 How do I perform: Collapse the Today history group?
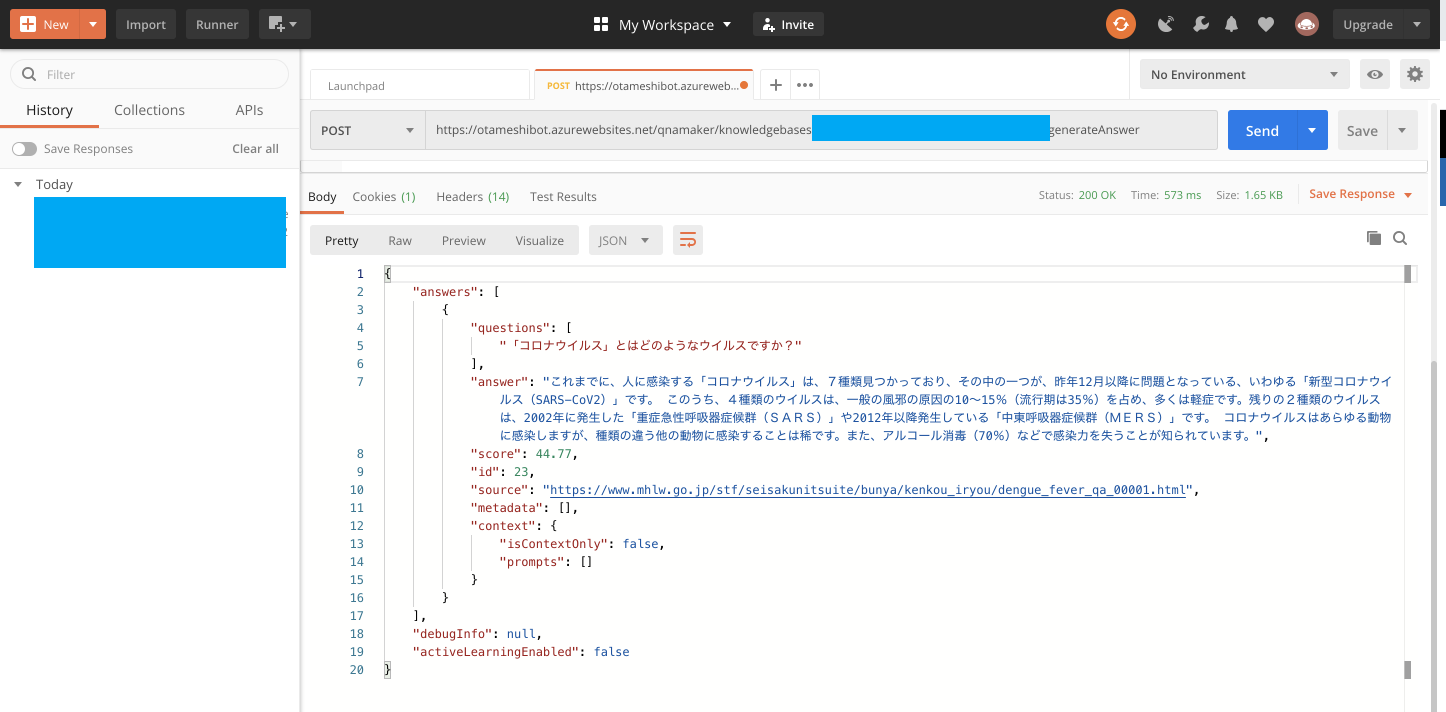pyautogui.click(x=18, y=185)
